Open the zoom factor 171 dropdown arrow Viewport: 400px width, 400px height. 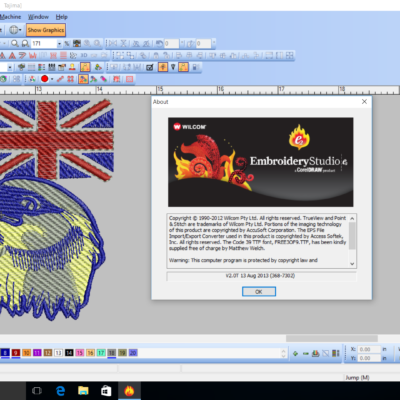click(x=59, y=44)
